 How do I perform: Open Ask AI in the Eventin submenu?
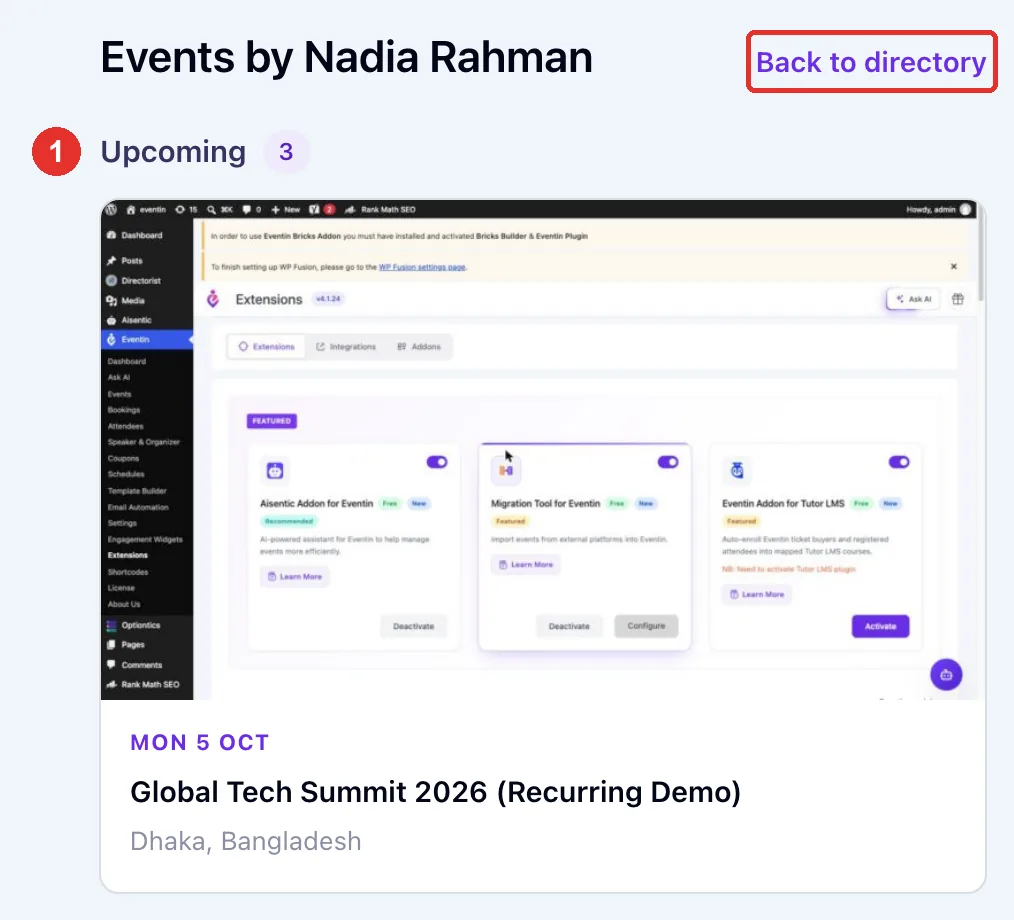click(119, 378)
